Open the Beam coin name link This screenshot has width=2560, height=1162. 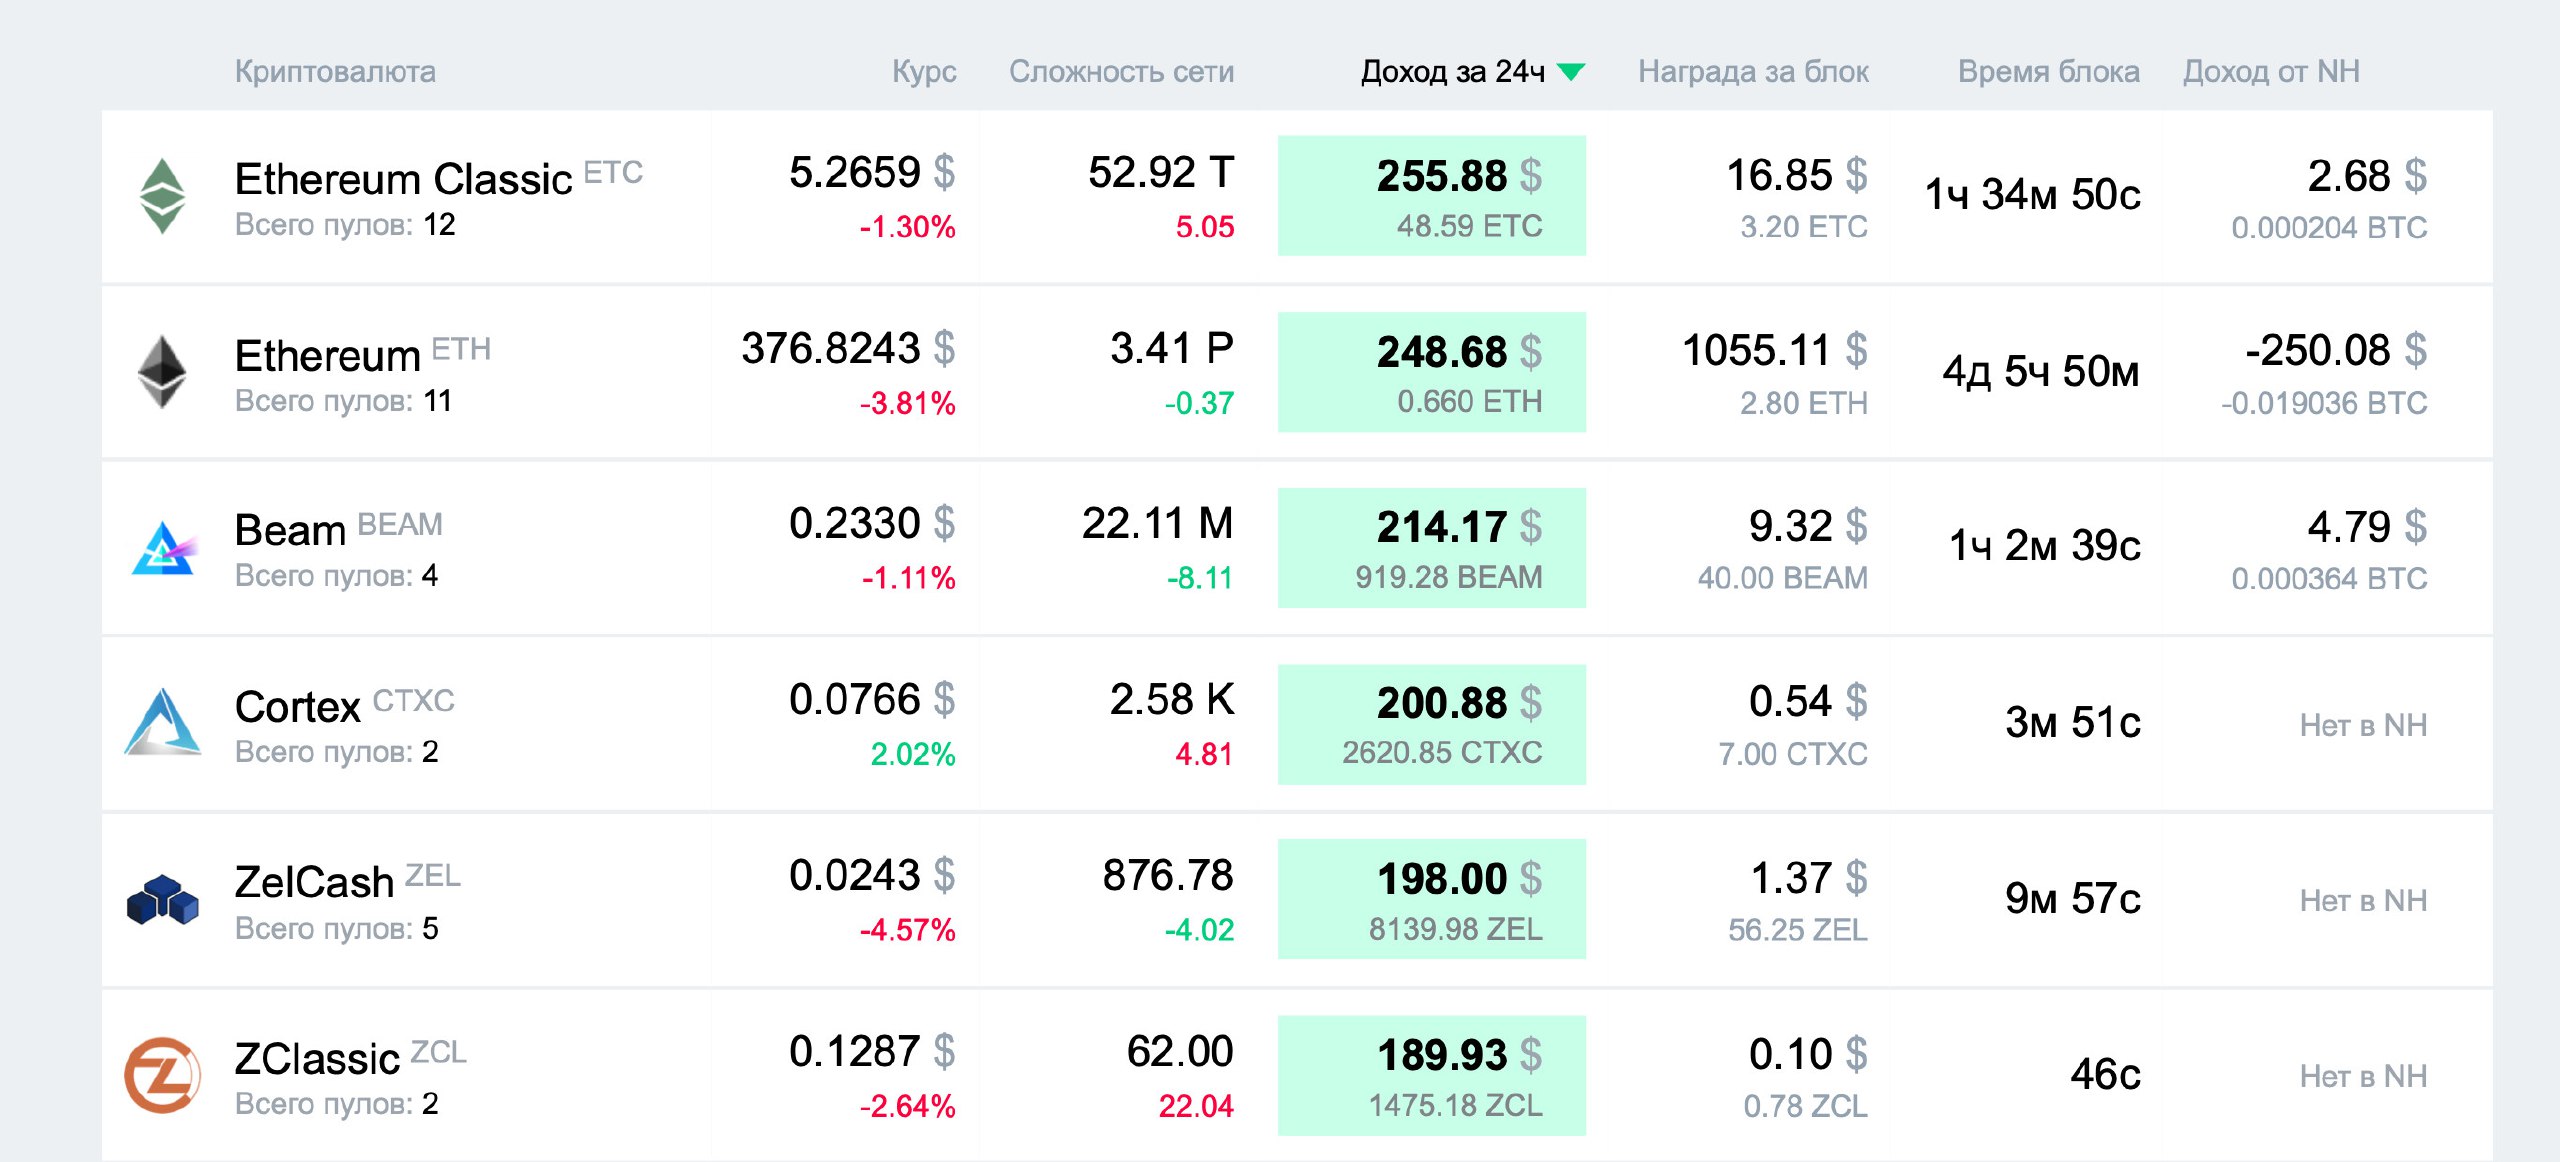290,531
